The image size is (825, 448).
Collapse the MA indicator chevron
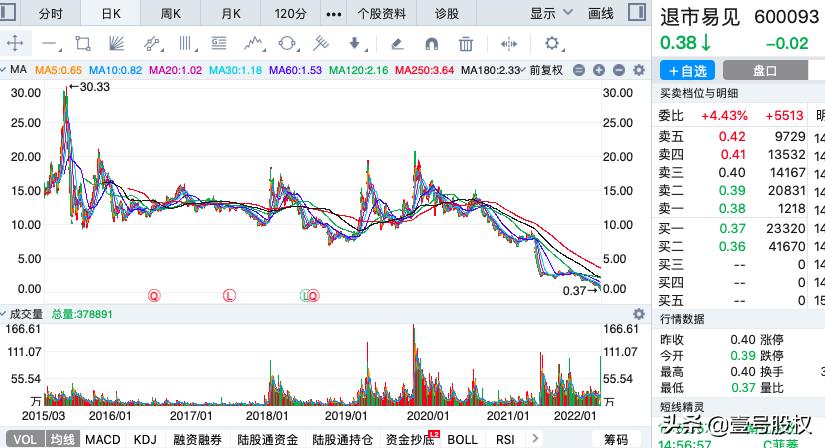click(3, 69)
